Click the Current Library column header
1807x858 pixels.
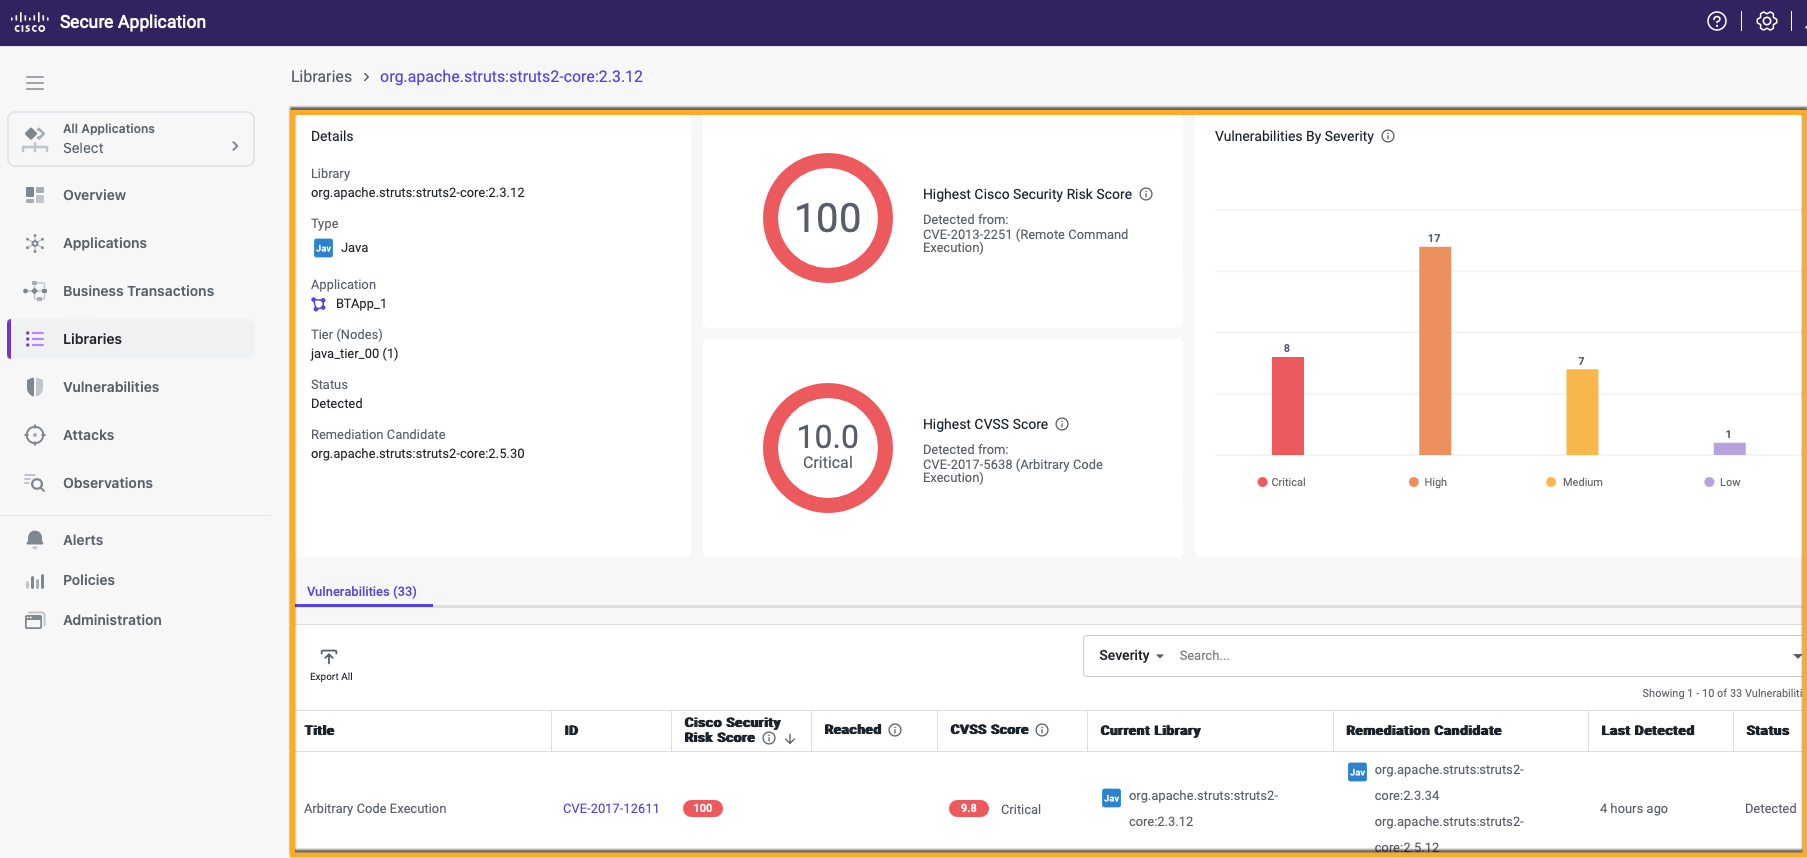[x=1151, y=731]
